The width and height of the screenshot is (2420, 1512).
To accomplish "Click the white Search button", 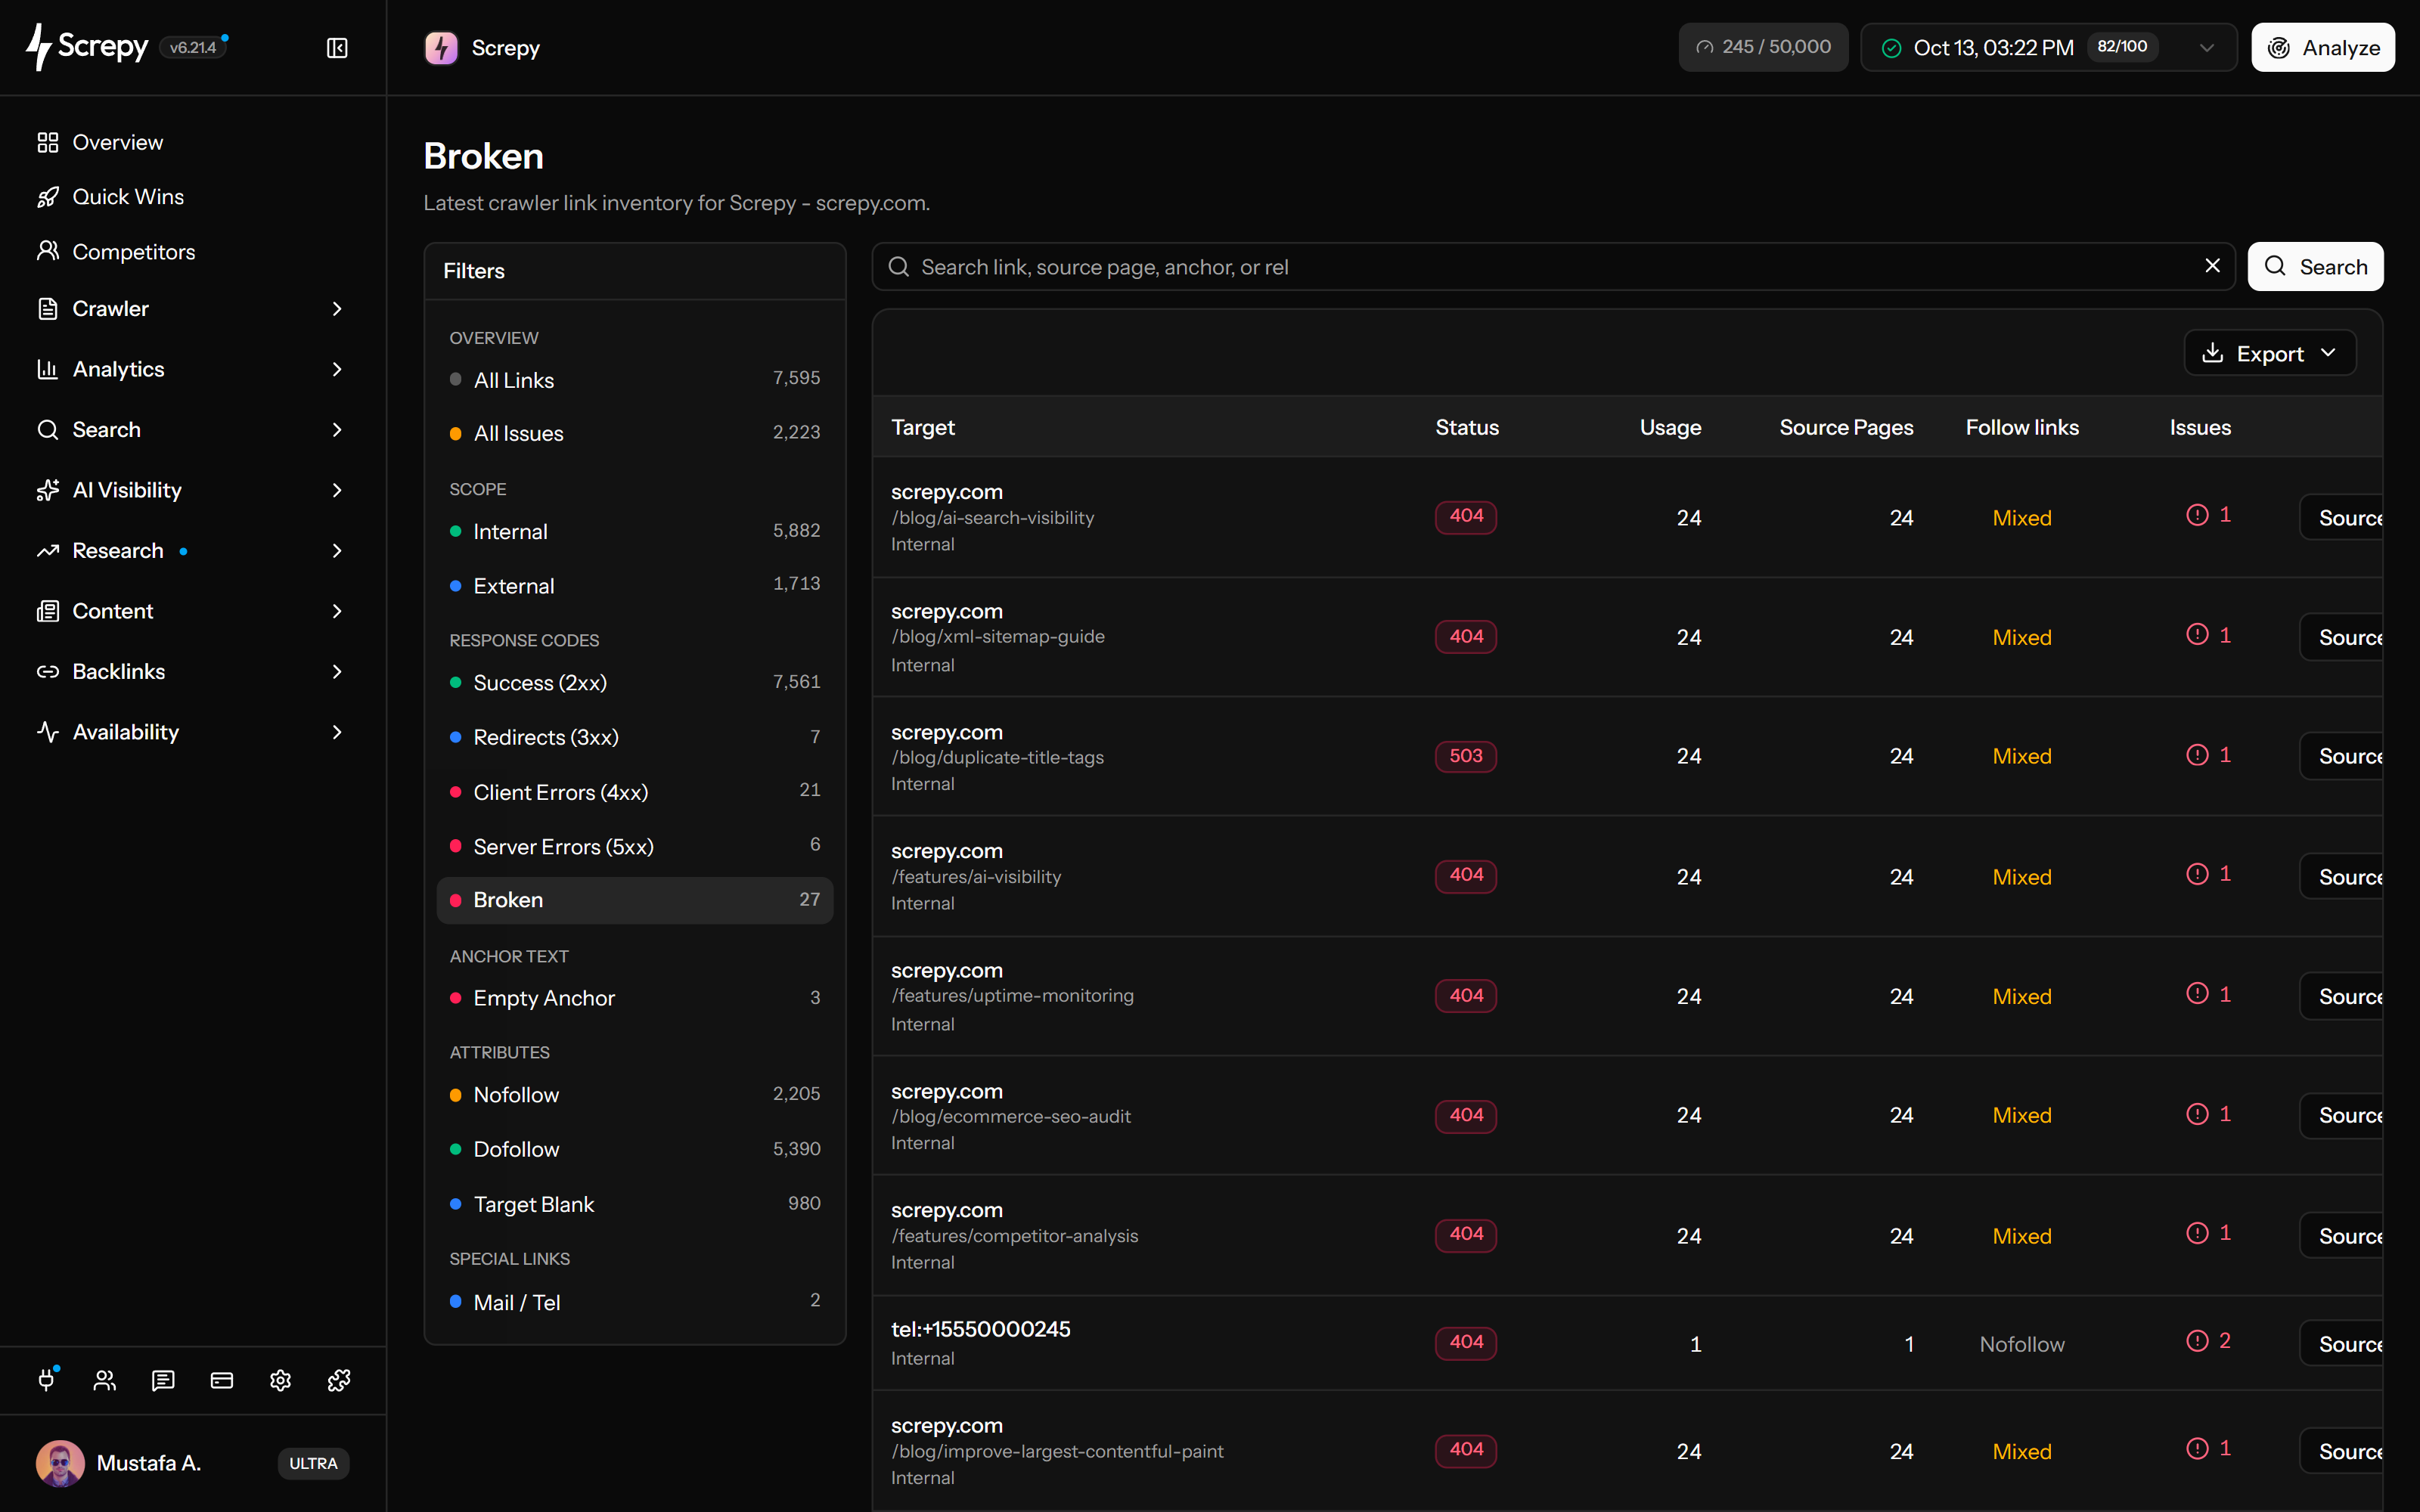I will [2315, 266].
